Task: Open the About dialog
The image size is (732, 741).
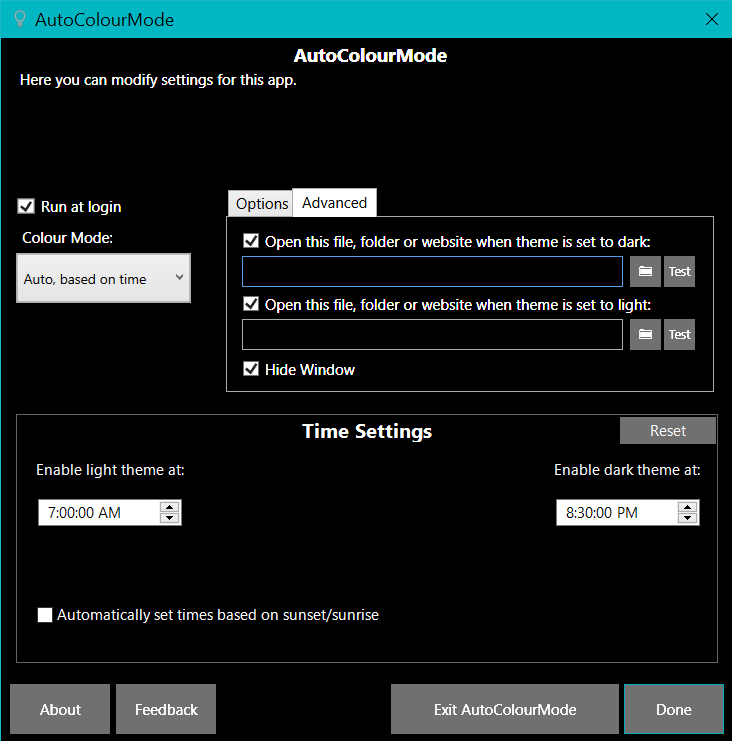Action: point(60,709)
